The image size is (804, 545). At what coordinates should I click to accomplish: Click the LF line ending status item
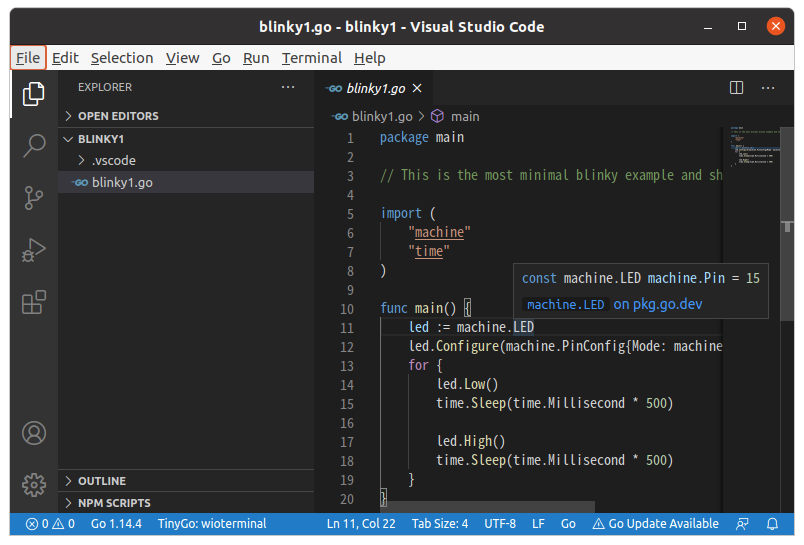(538, 523)
